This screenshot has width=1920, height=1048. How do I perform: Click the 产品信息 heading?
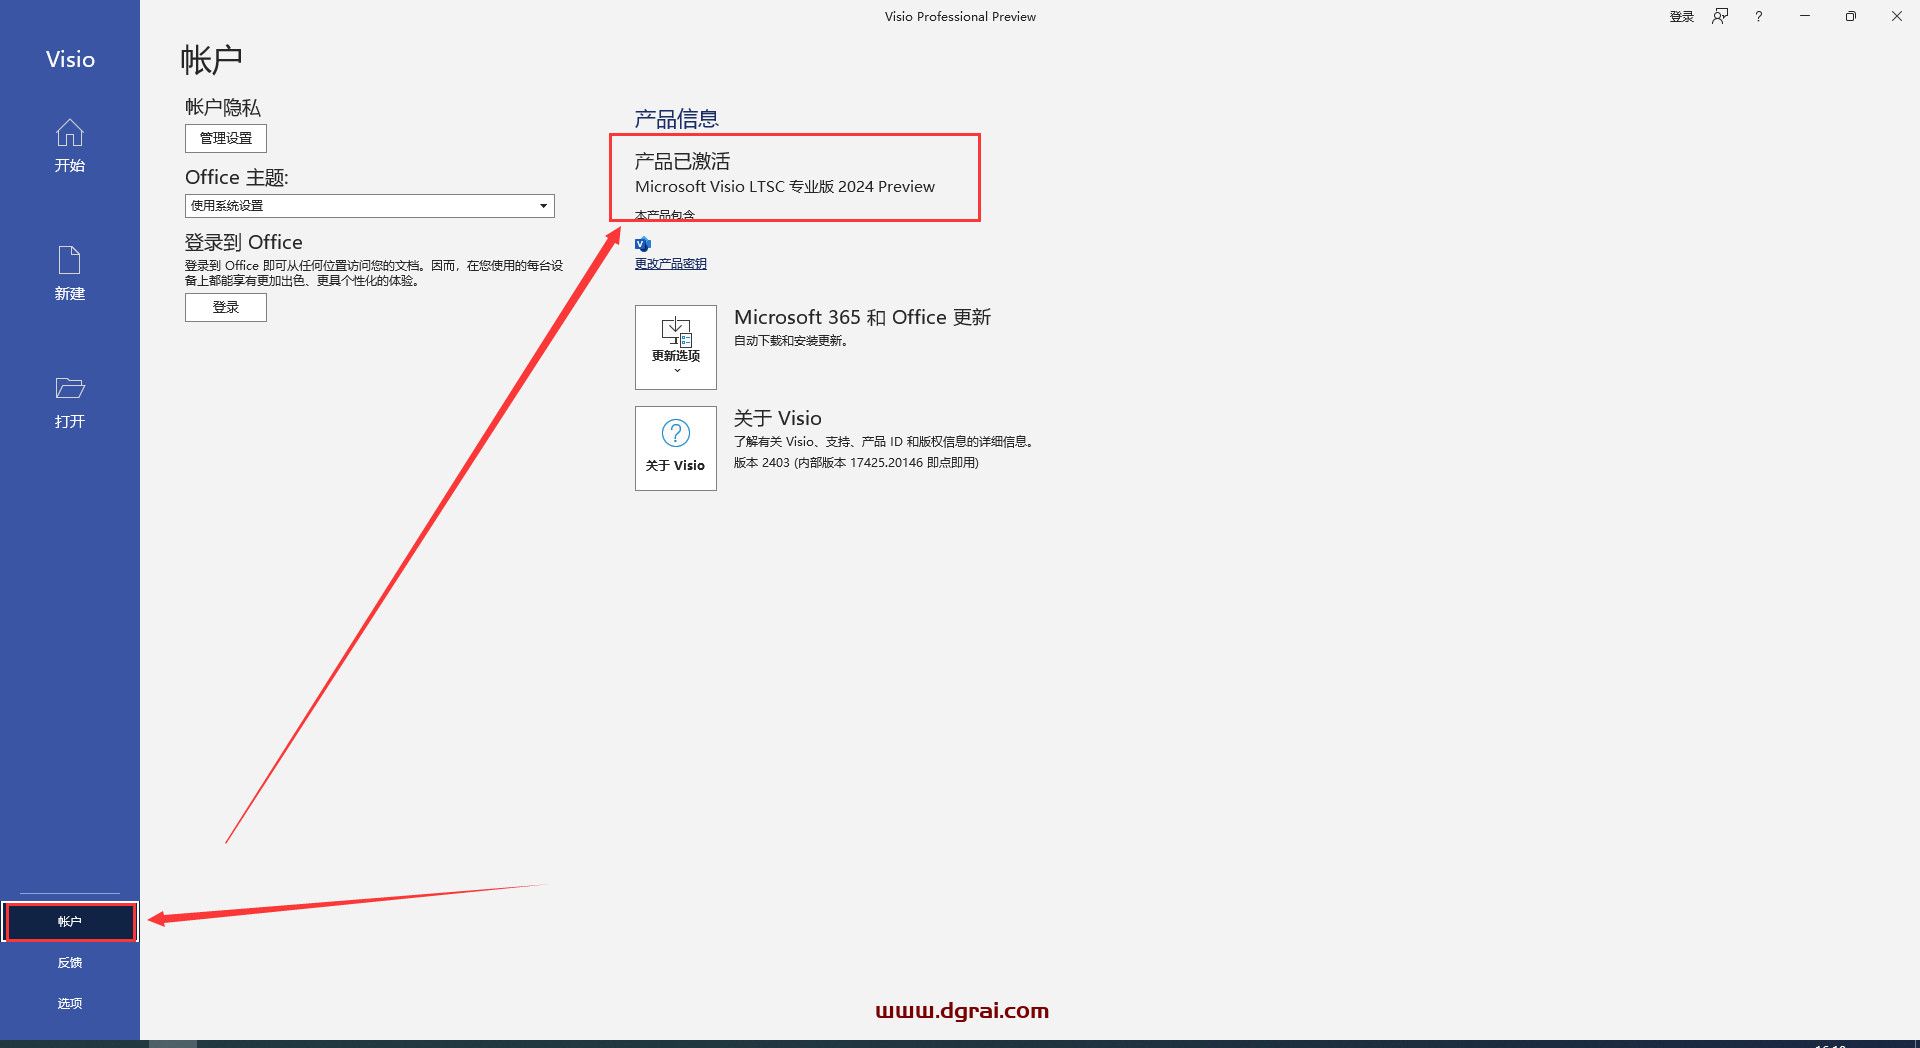pyautogui.click(x=677, y=119)
